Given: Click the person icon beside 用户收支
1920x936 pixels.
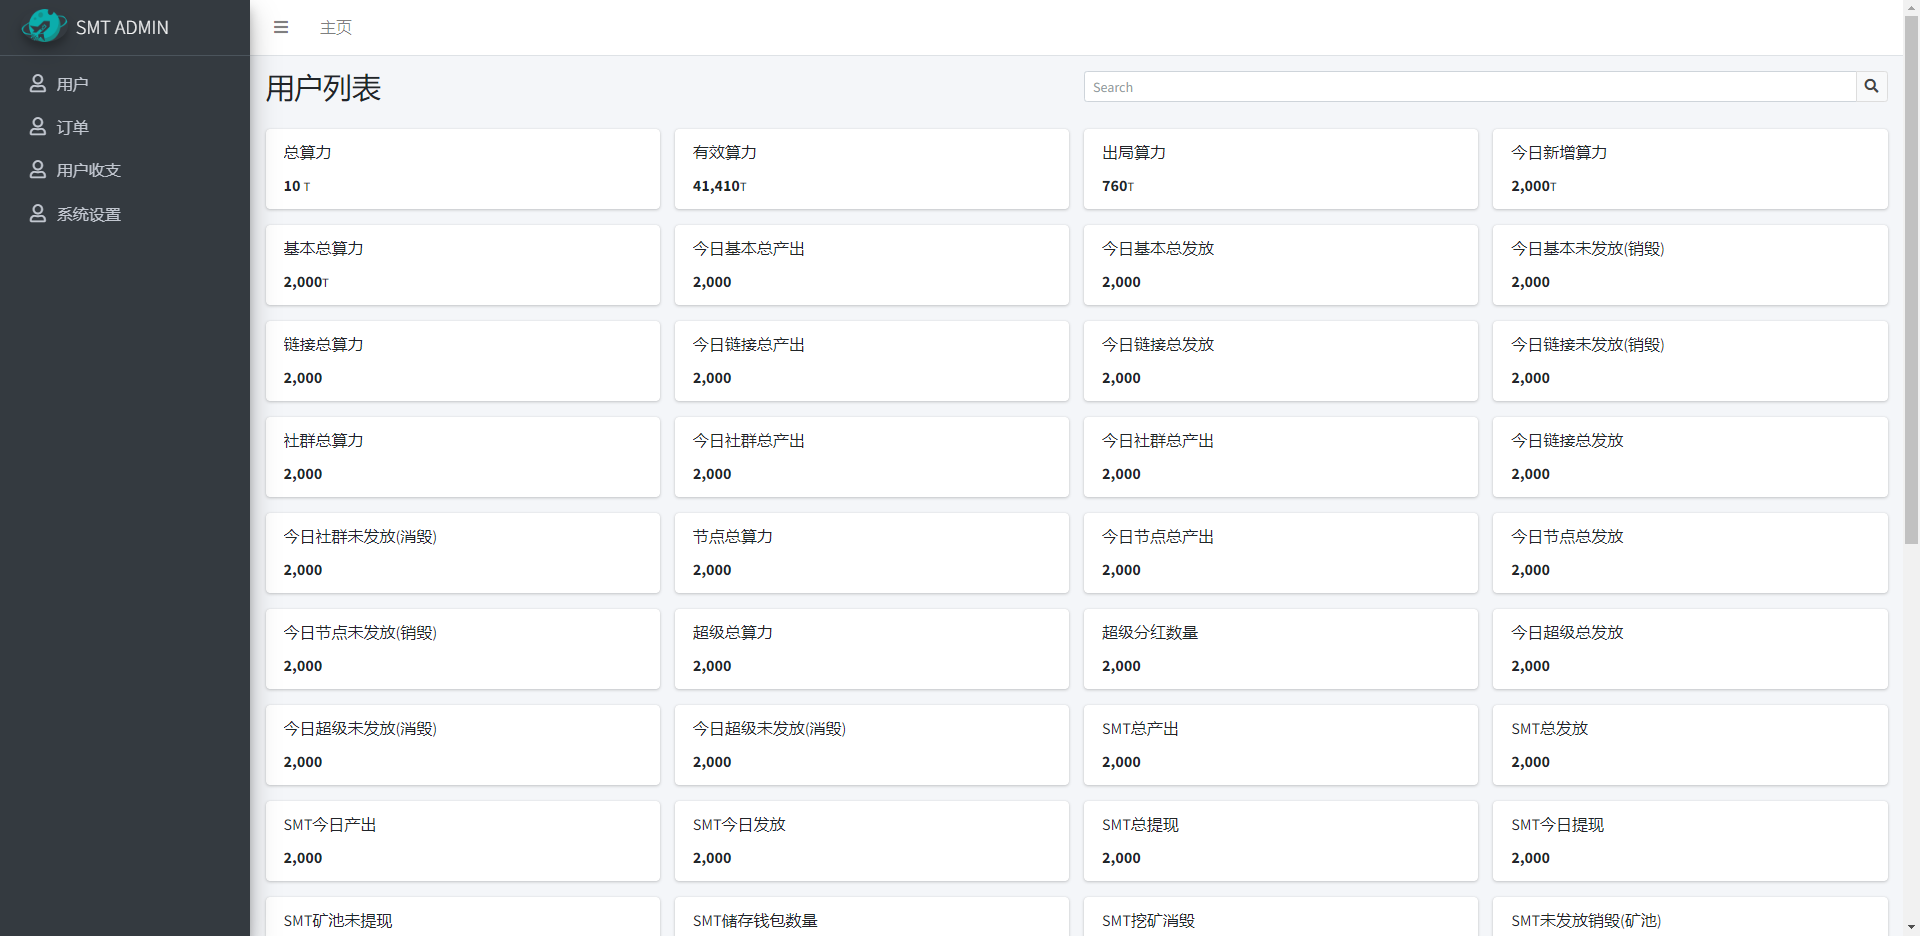Looking at the screenshot, I should [38, 170].
